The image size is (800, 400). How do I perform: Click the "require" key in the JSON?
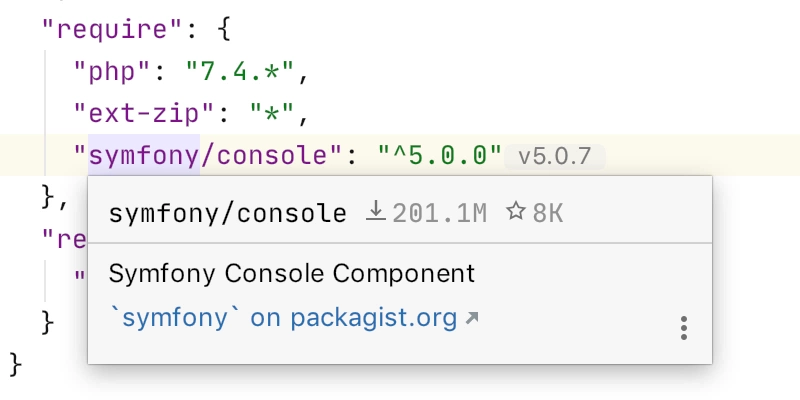(x=112, y=30)
